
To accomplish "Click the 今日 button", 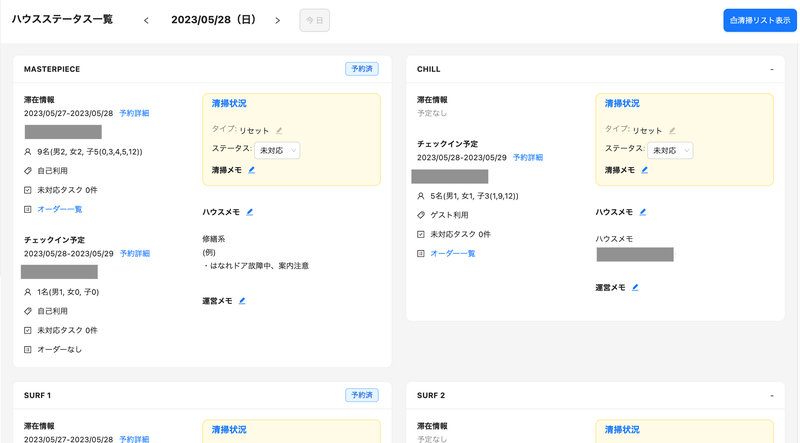I will pos(314,20).
